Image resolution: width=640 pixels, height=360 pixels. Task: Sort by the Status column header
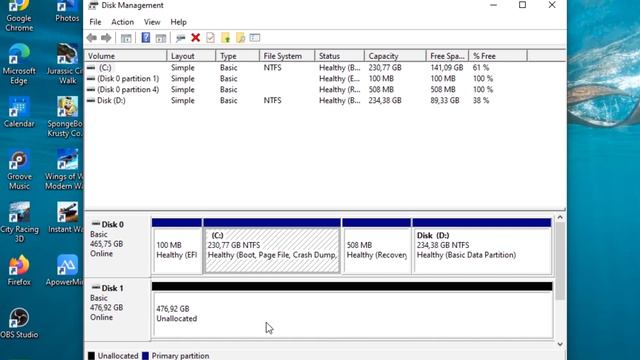(340, 56)
